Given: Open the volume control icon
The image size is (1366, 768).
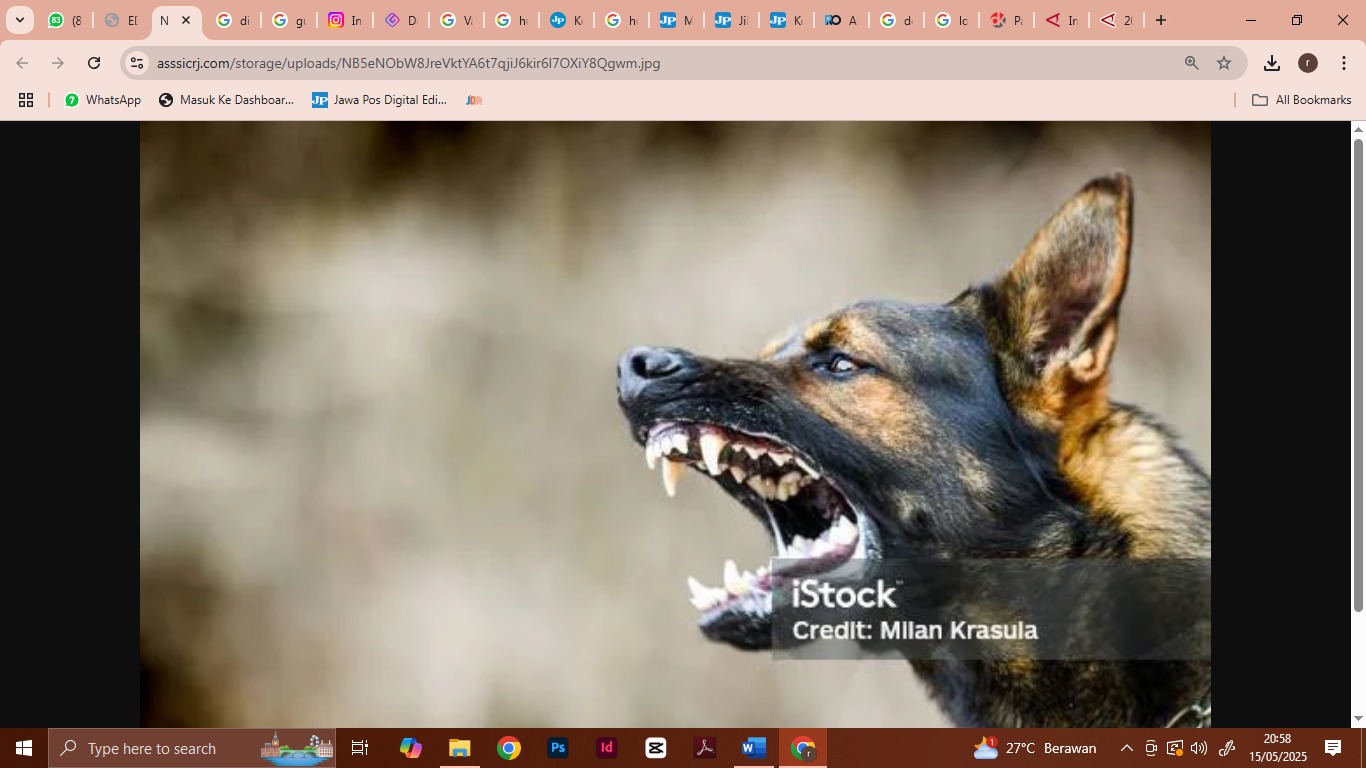Looking at the screenshot, I should pyautogui.click(x=1199, y=748).
